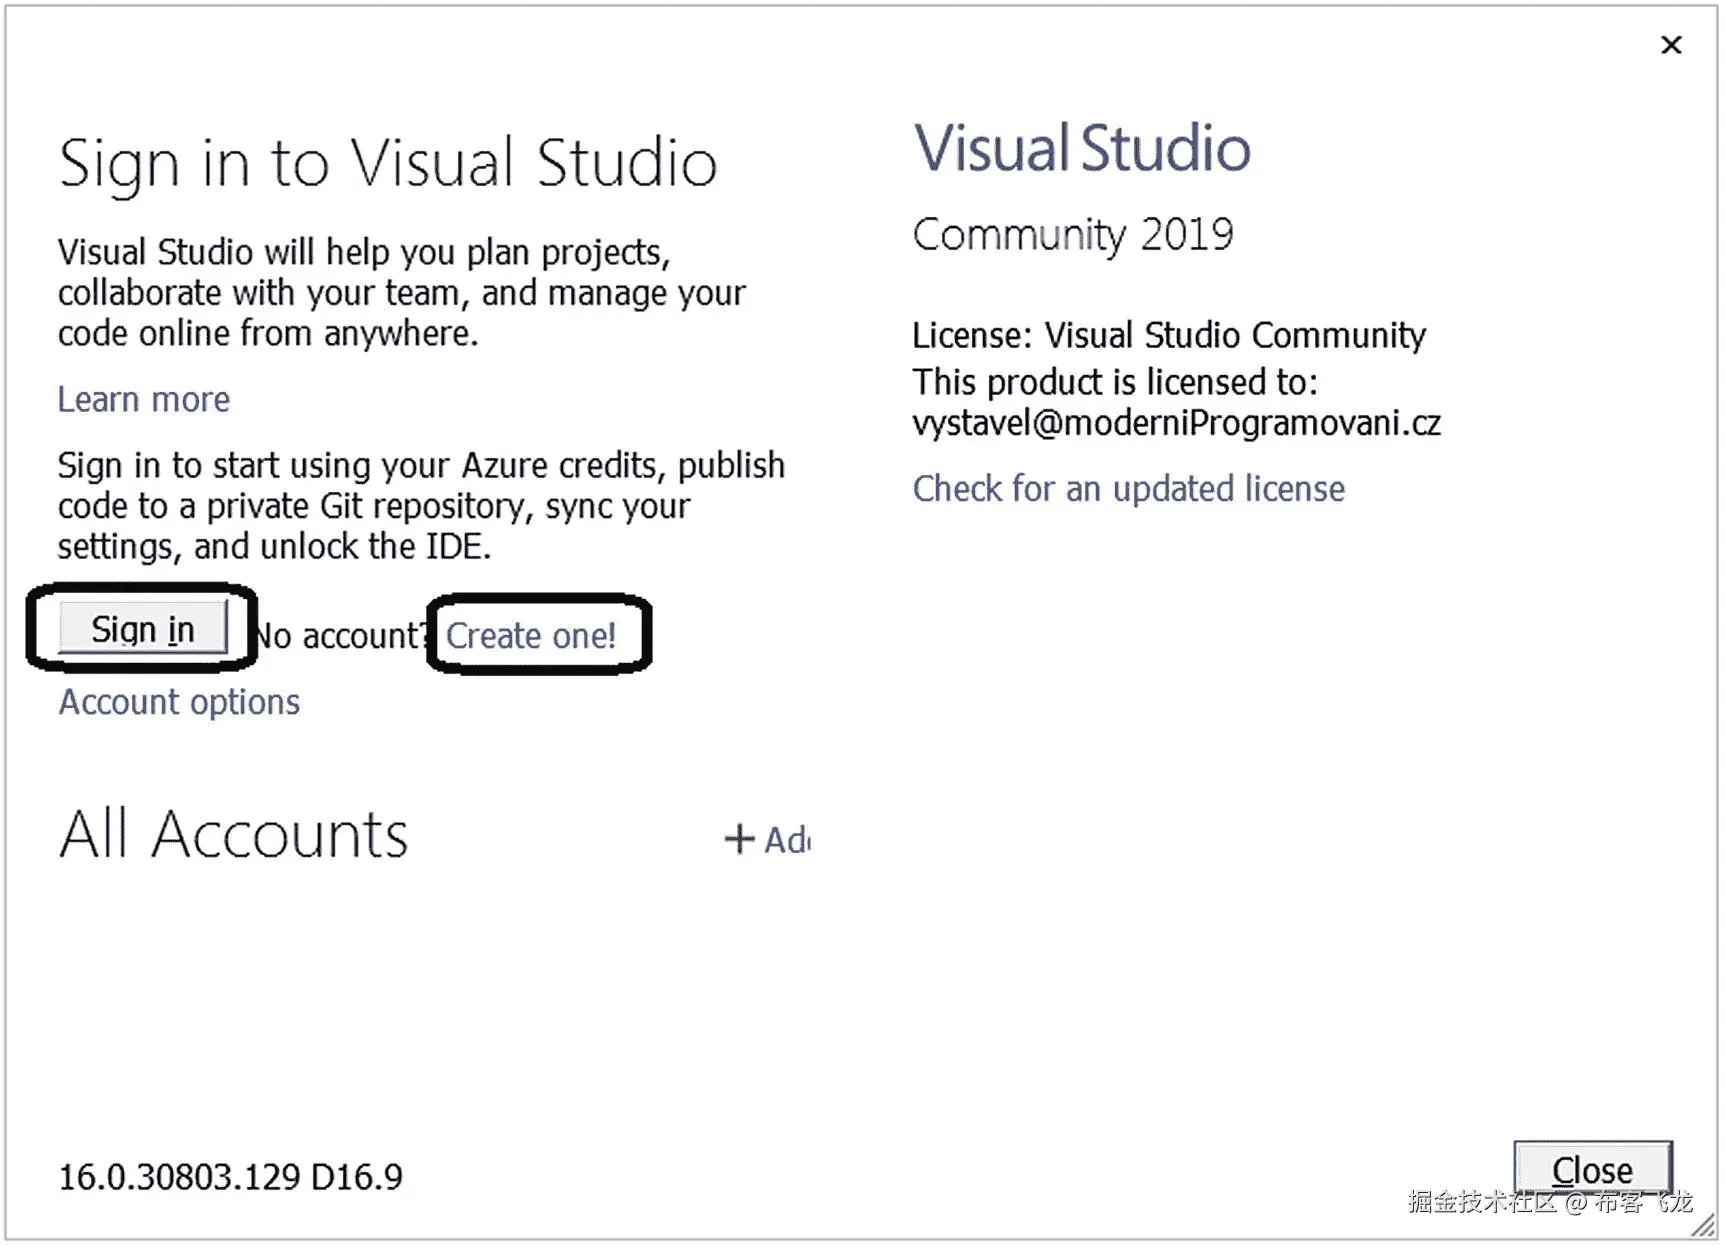Click the Visual Studio product title
The height and width of the screenshot is (1247, 1725).
[x=1082, y=148]
